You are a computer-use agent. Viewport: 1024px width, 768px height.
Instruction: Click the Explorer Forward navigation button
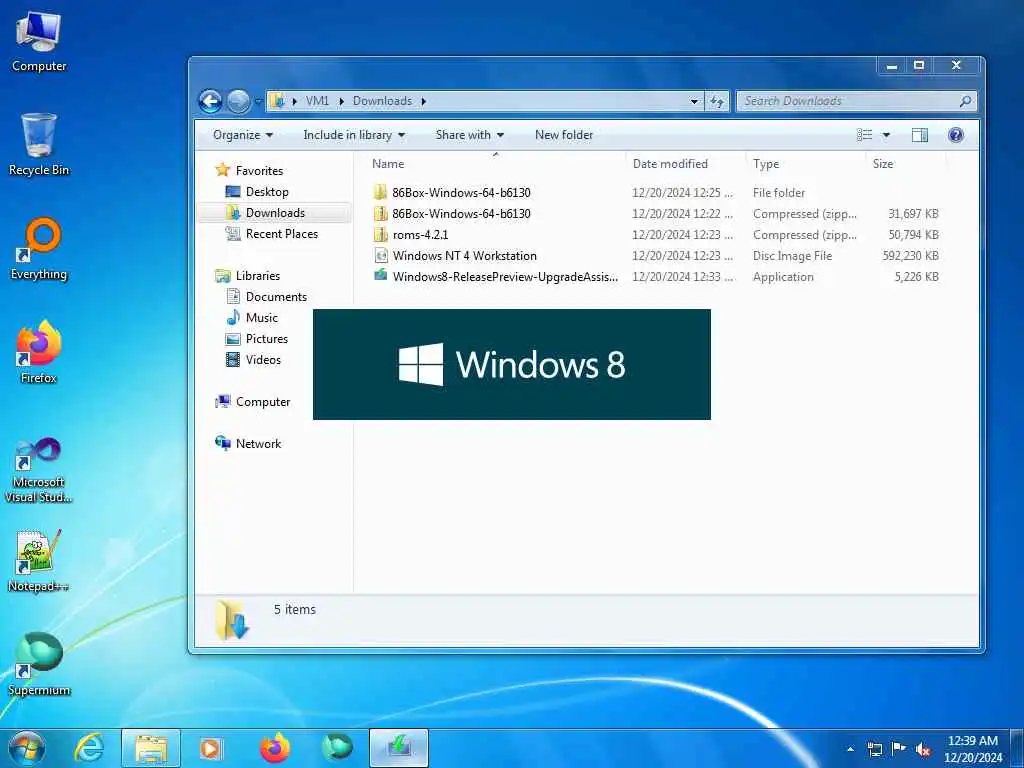[238, 101]
